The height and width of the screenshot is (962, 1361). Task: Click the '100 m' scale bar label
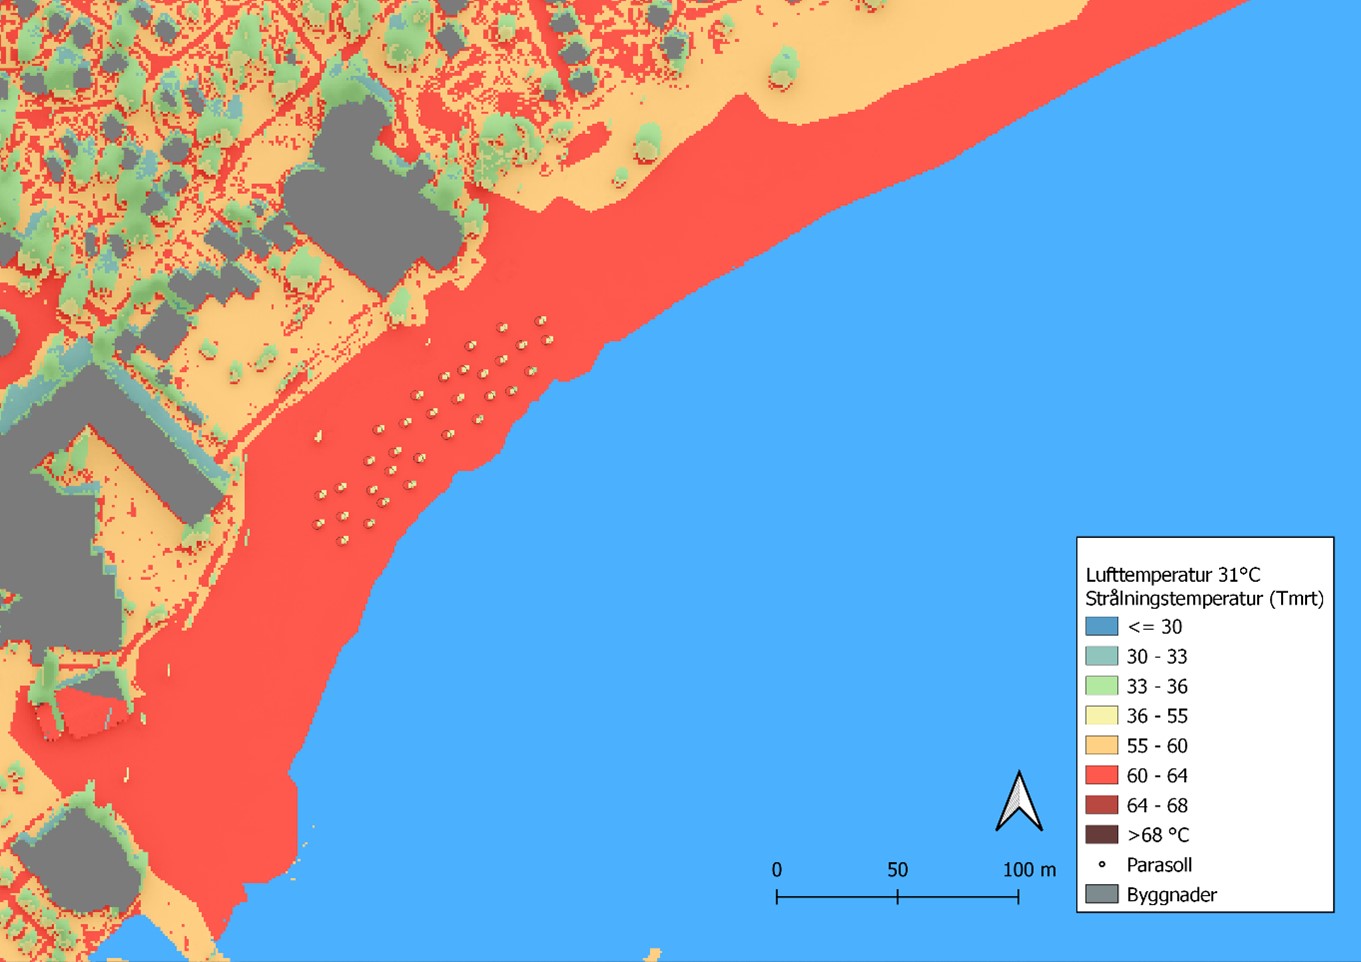point(1029,870)
